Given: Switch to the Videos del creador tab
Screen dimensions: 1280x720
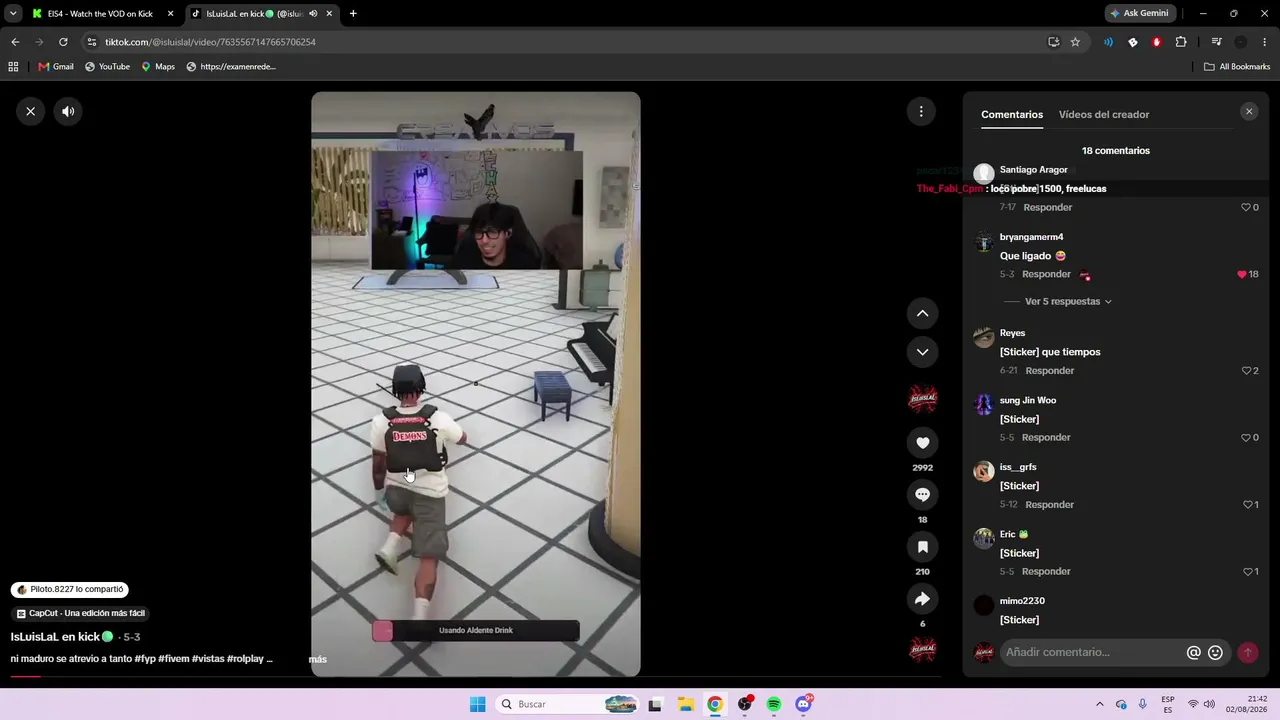Looking at the screenshot, I should pos(1104,114).
